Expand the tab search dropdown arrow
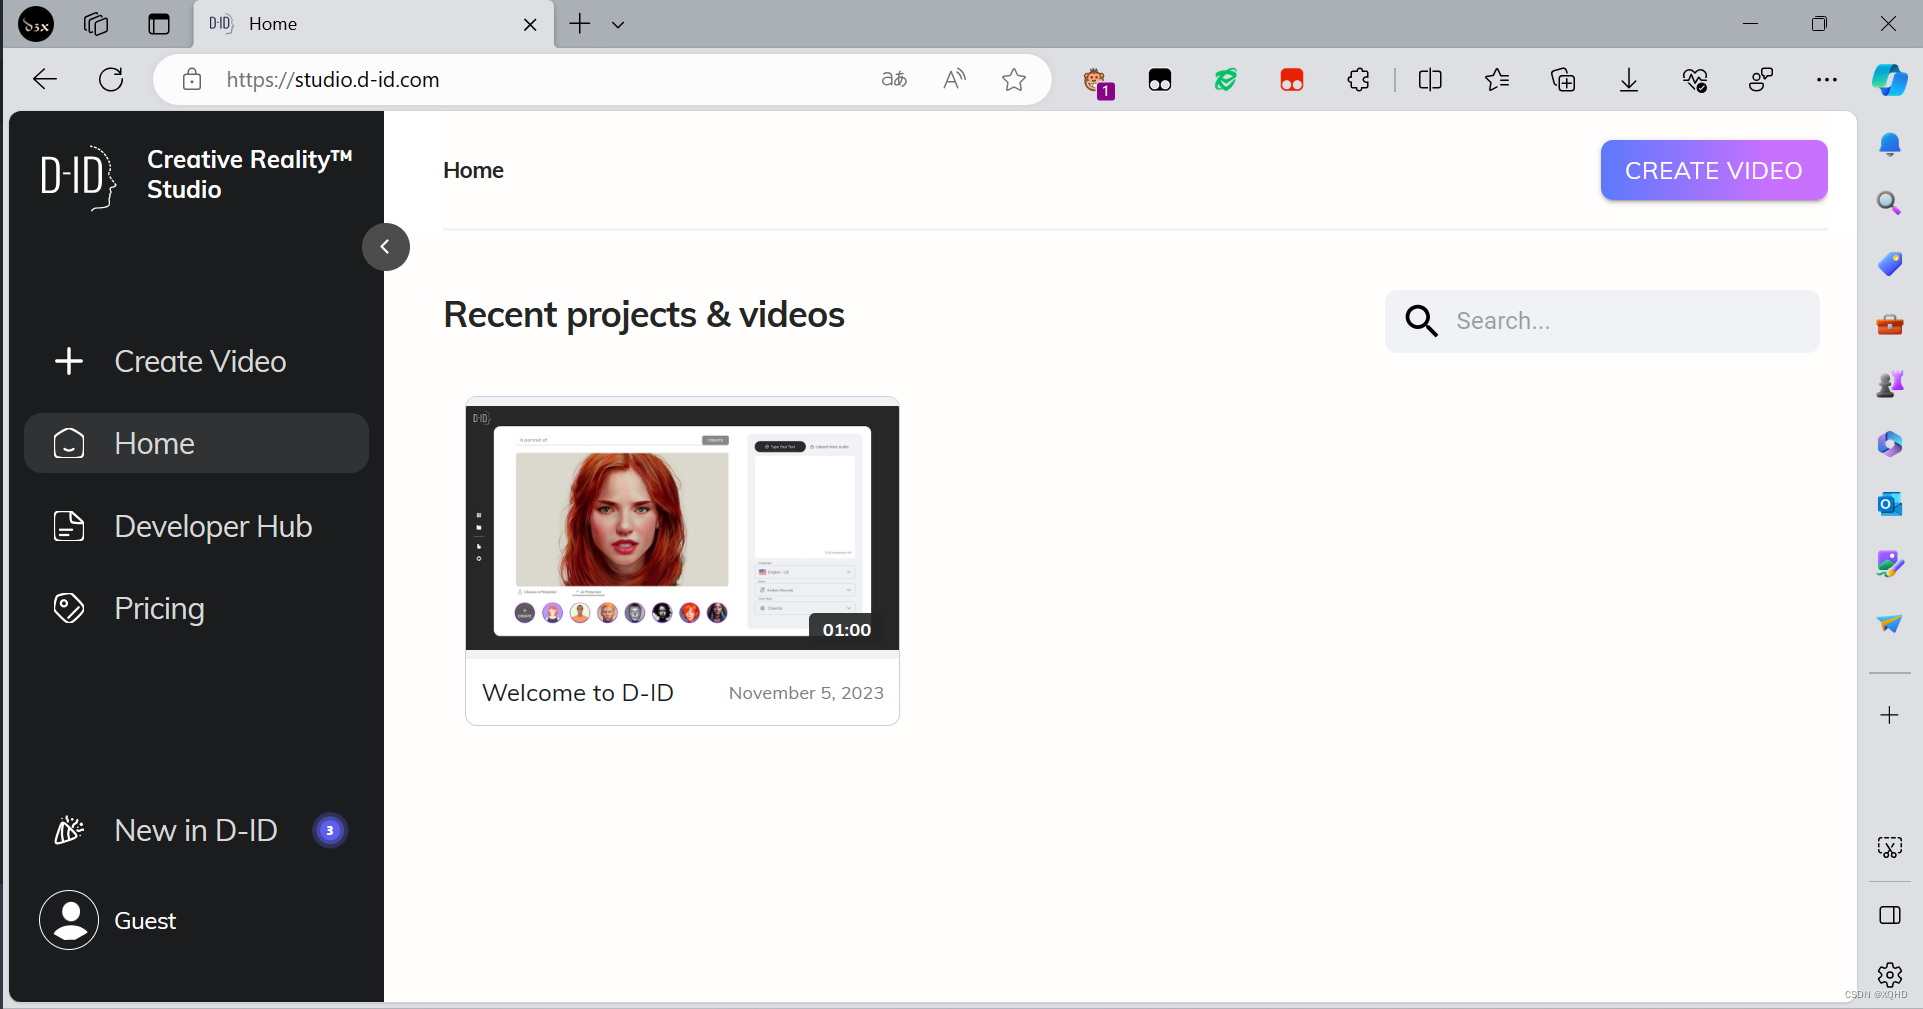The width and height of the screenshot is (1923, 1009). tap(618, 24)
